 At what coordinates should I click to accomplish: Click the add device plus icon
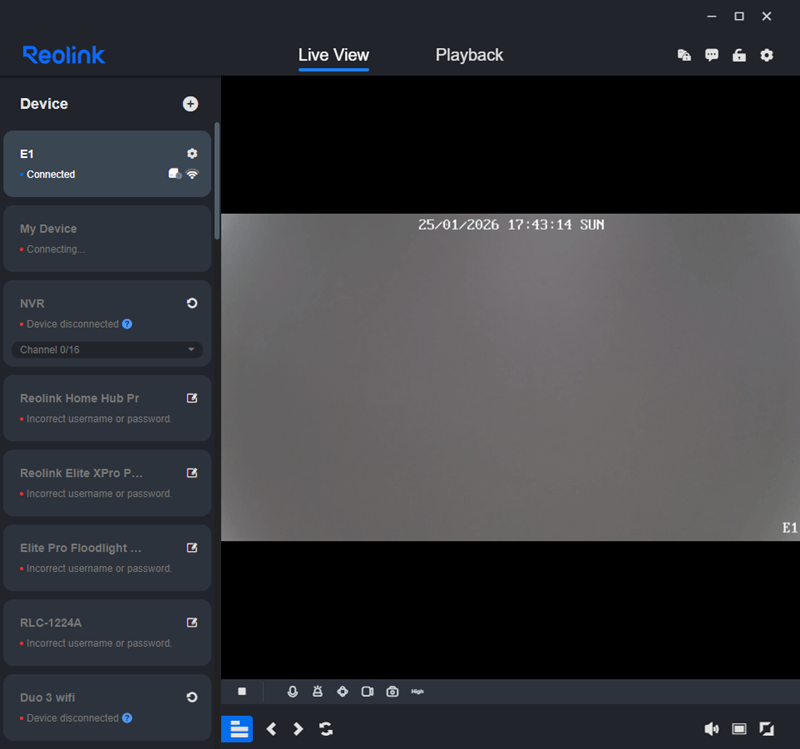190,104
